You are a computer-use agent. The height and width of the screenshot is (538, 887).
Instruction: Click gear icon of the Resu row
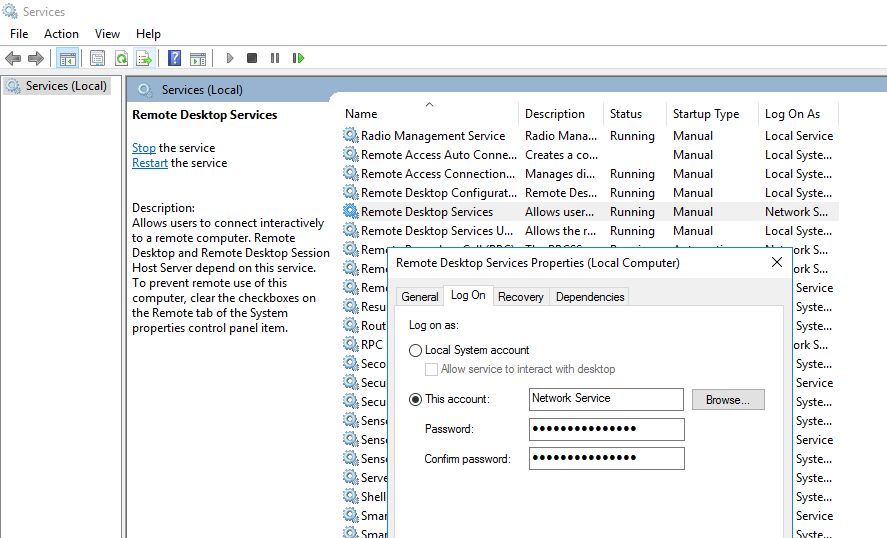351,307
